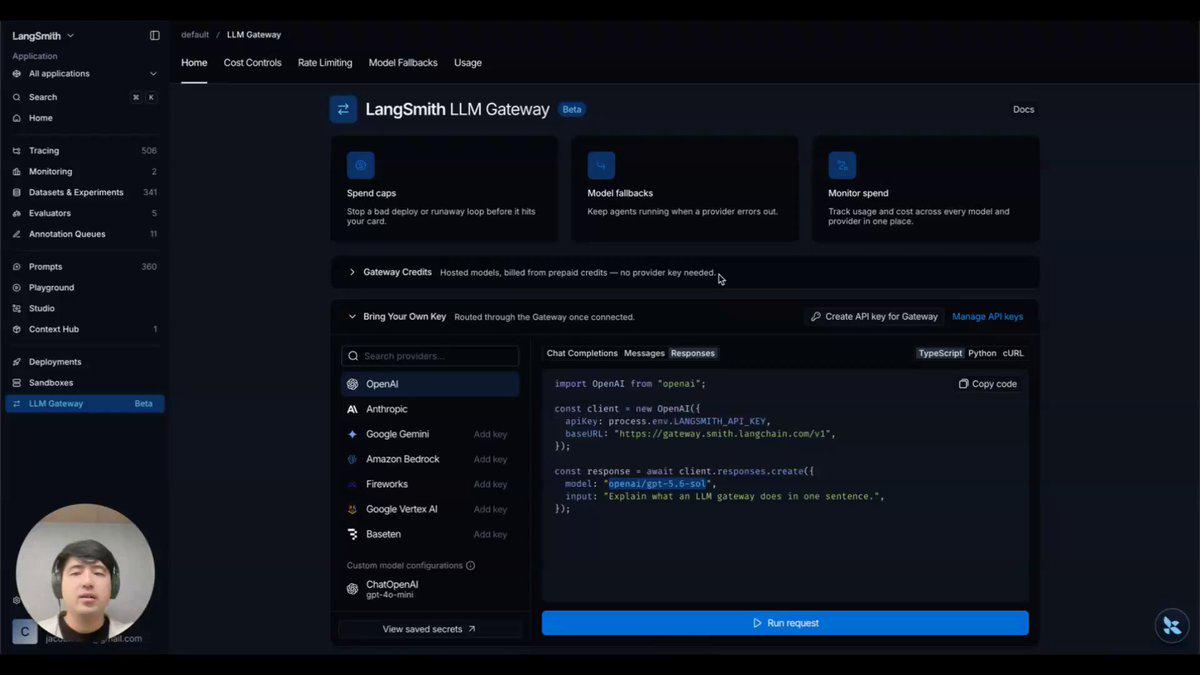Image resolution: width=1200 pixels, height=675 pixels.
Task: Click the Fireworks provider icon
Action: coord(352,484)
